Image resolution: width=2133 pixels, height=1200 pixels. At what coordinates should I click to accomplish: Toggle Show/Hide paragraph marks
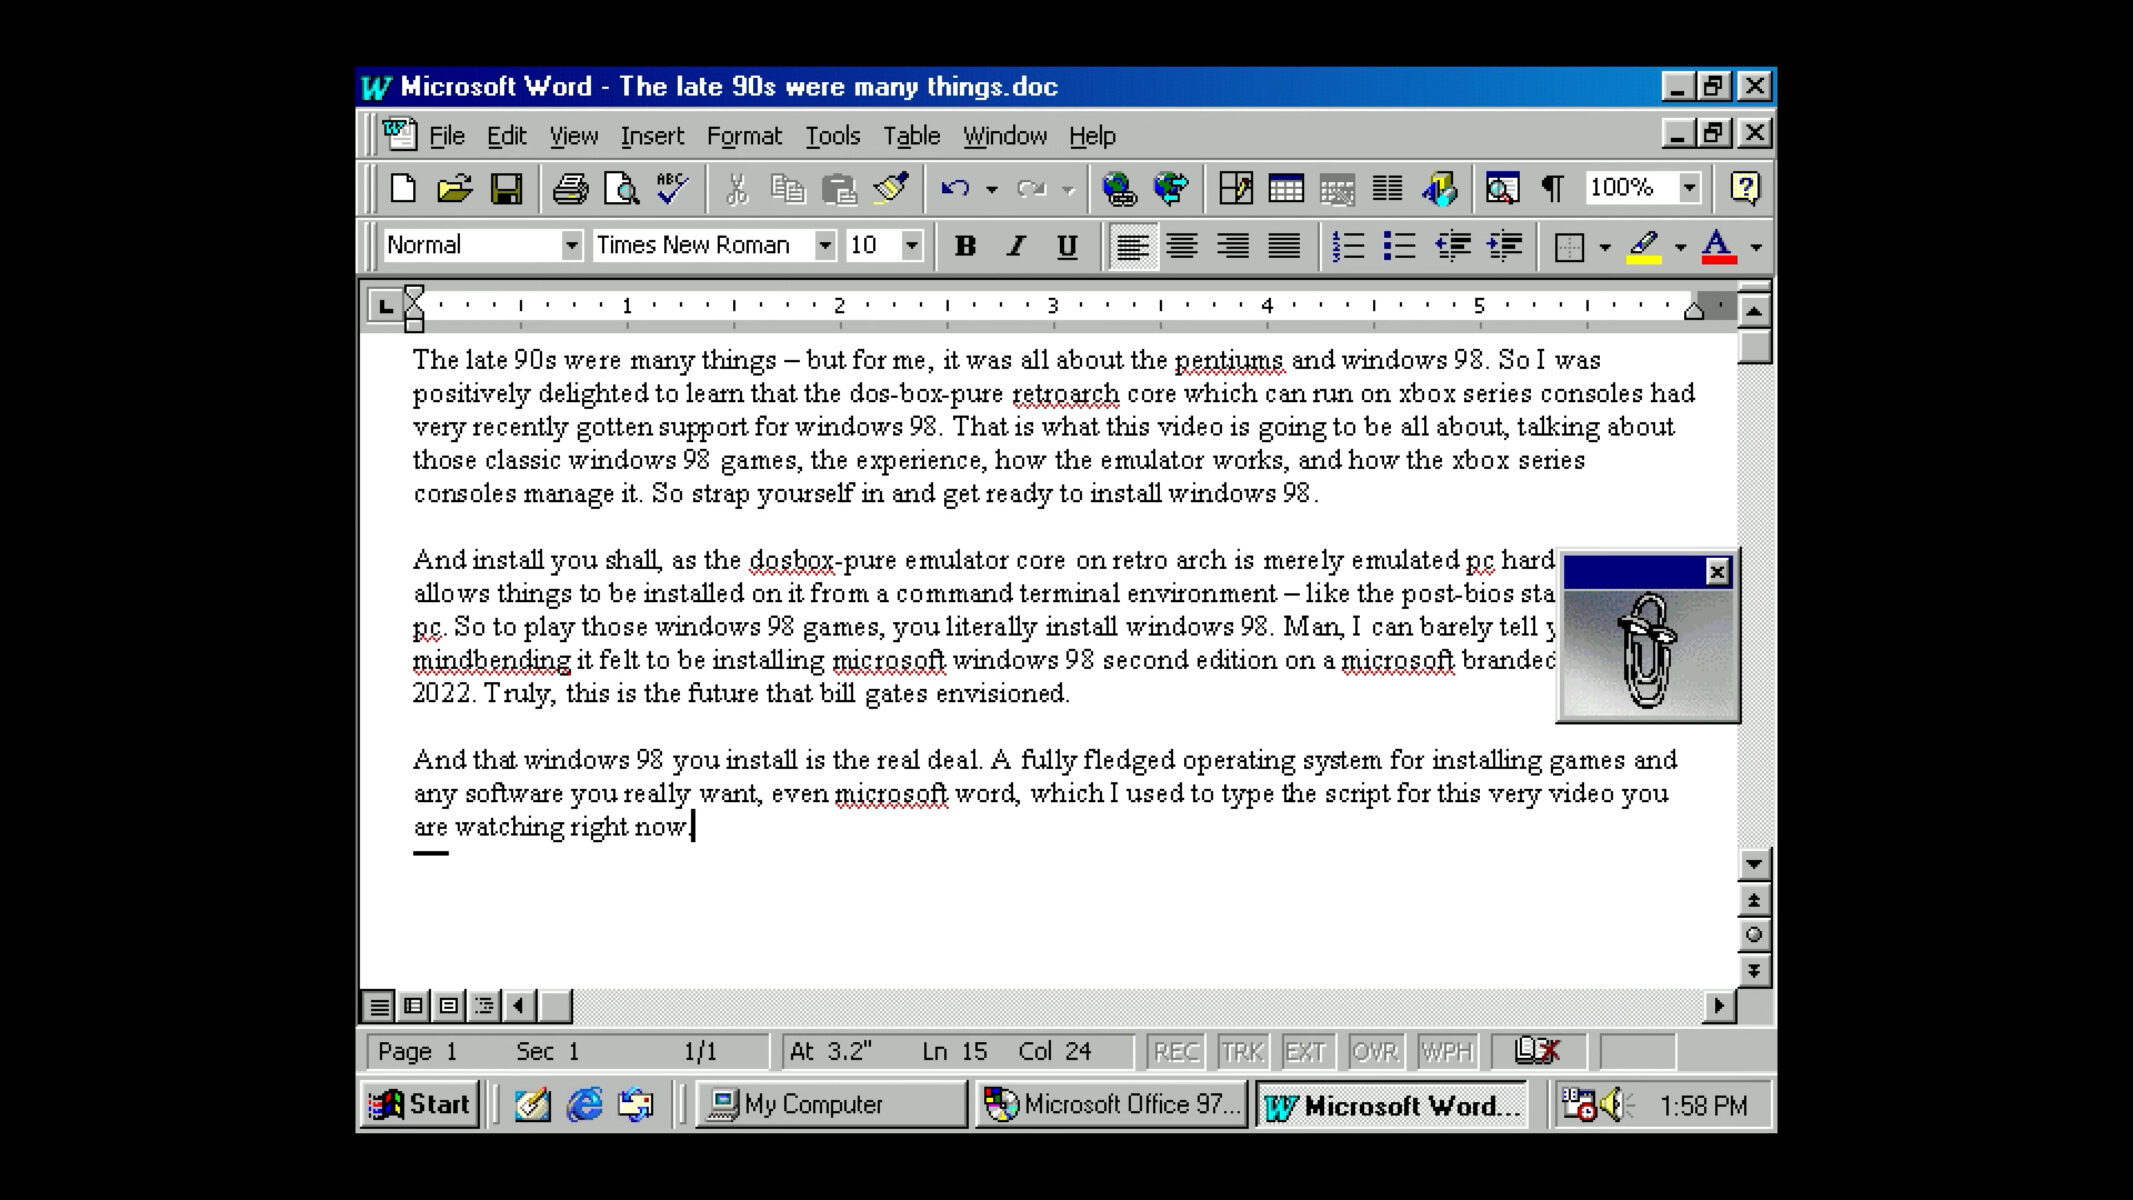coord(1552,188)
